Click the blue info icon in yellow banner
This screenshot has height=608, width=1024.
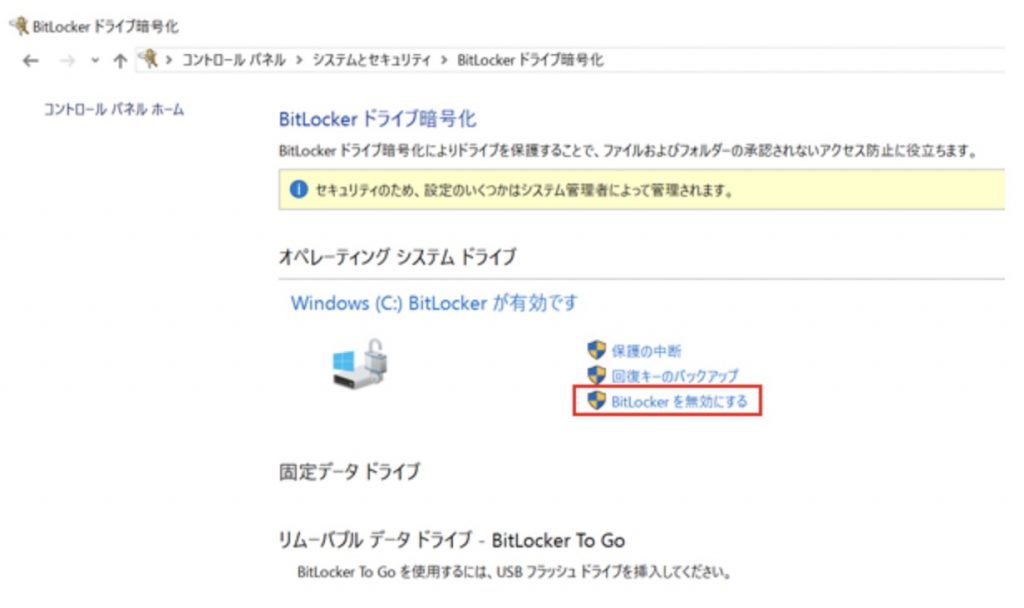[x=298, y=189]
